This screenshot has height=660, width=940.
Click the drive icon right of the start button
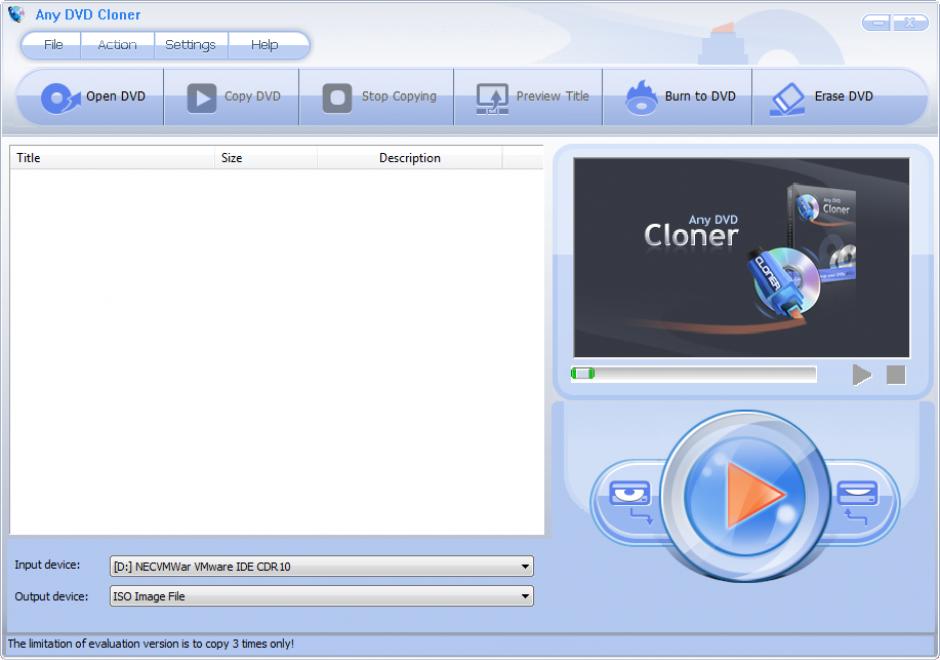pyautogui.click(x=857, y=501)
